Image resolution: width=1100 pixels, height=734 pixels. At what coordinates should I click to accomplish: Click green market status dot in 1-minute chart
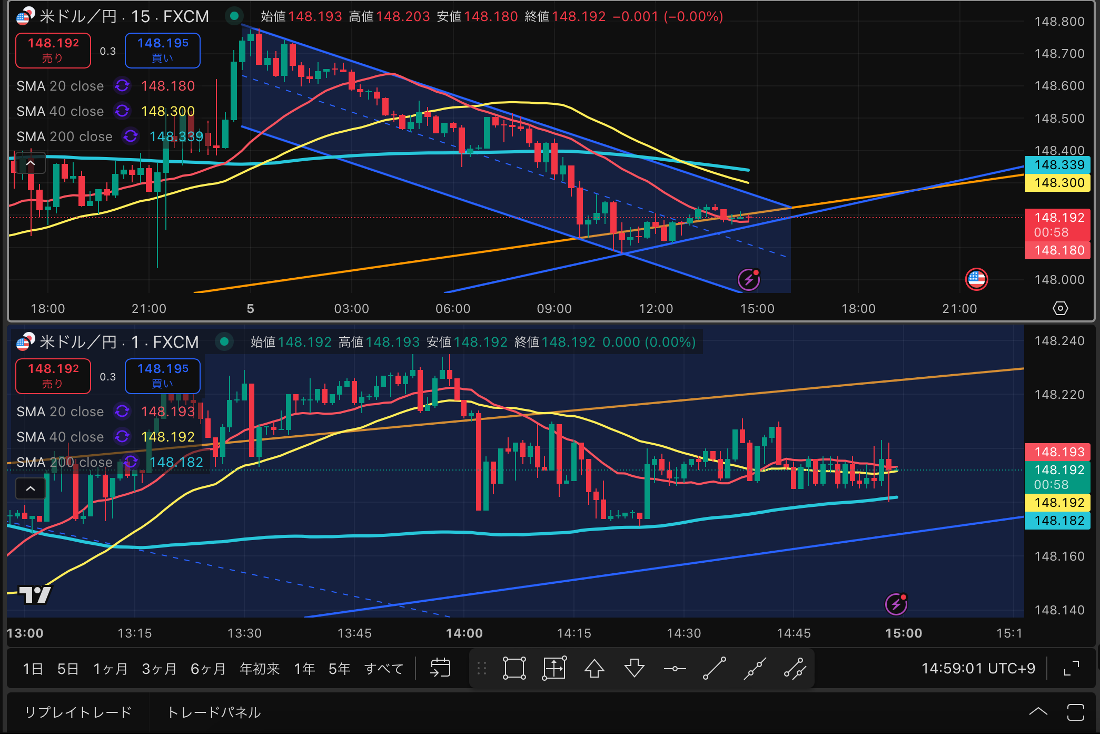tap(224, 342)
